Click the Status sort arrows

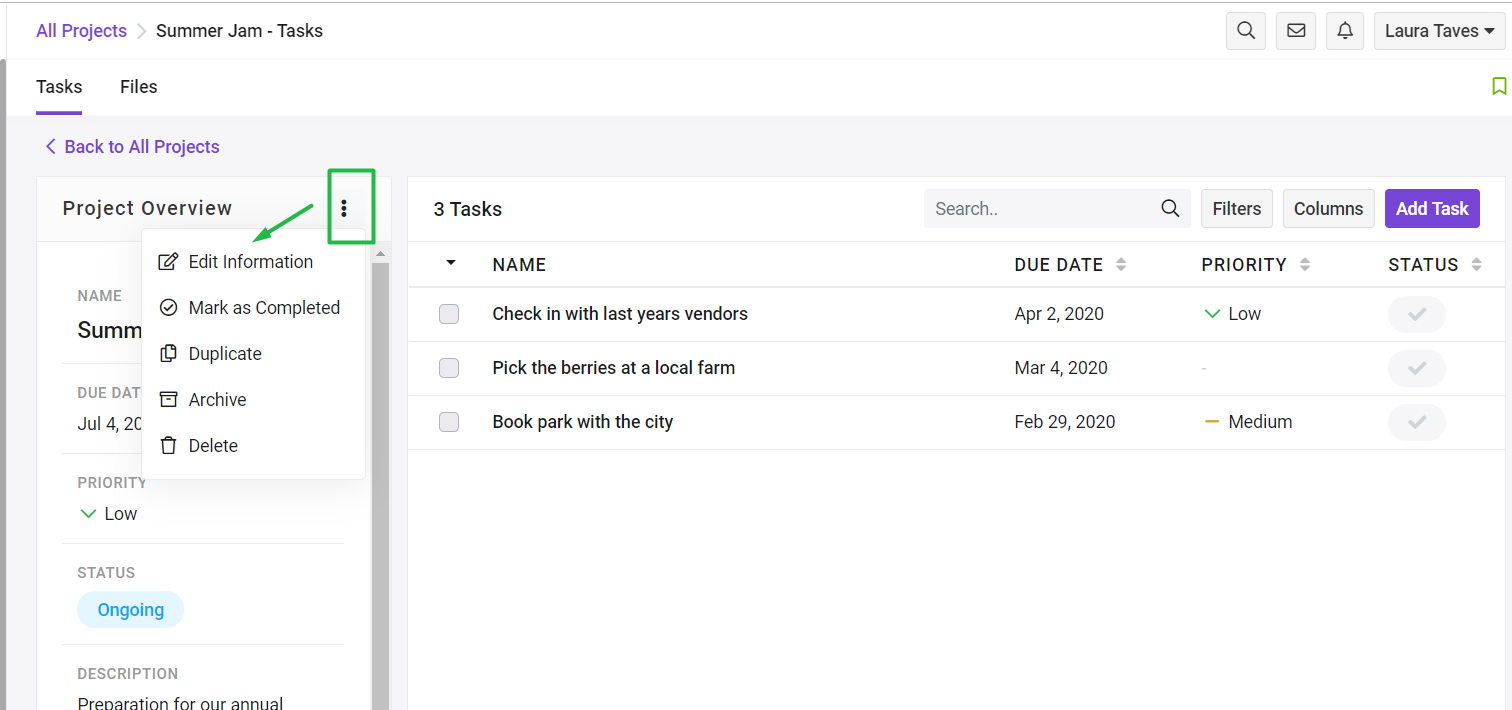1477,265
